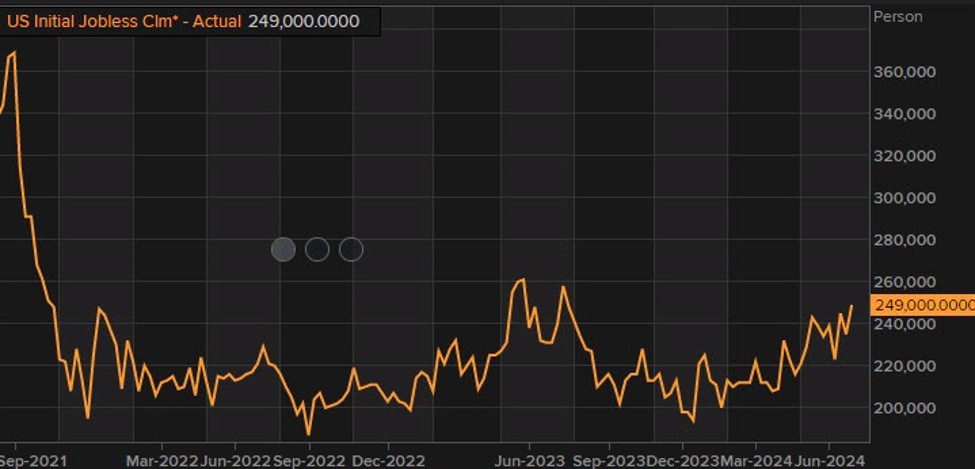Click the 220,000 y-axis label
Screen dimensions: 975x469
(x=904, y=366)
